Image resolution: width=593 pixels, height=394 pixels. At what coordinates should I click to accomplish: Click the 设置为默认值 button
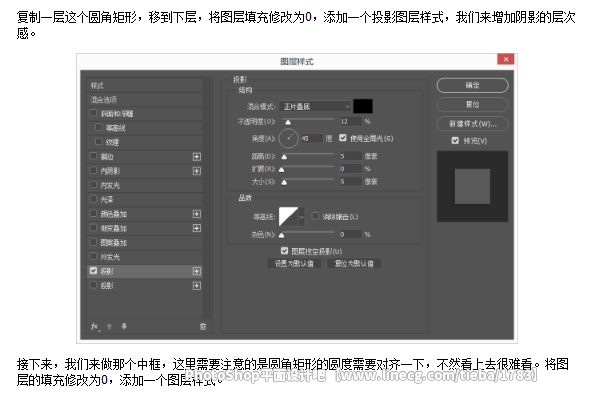coord(294,264)
